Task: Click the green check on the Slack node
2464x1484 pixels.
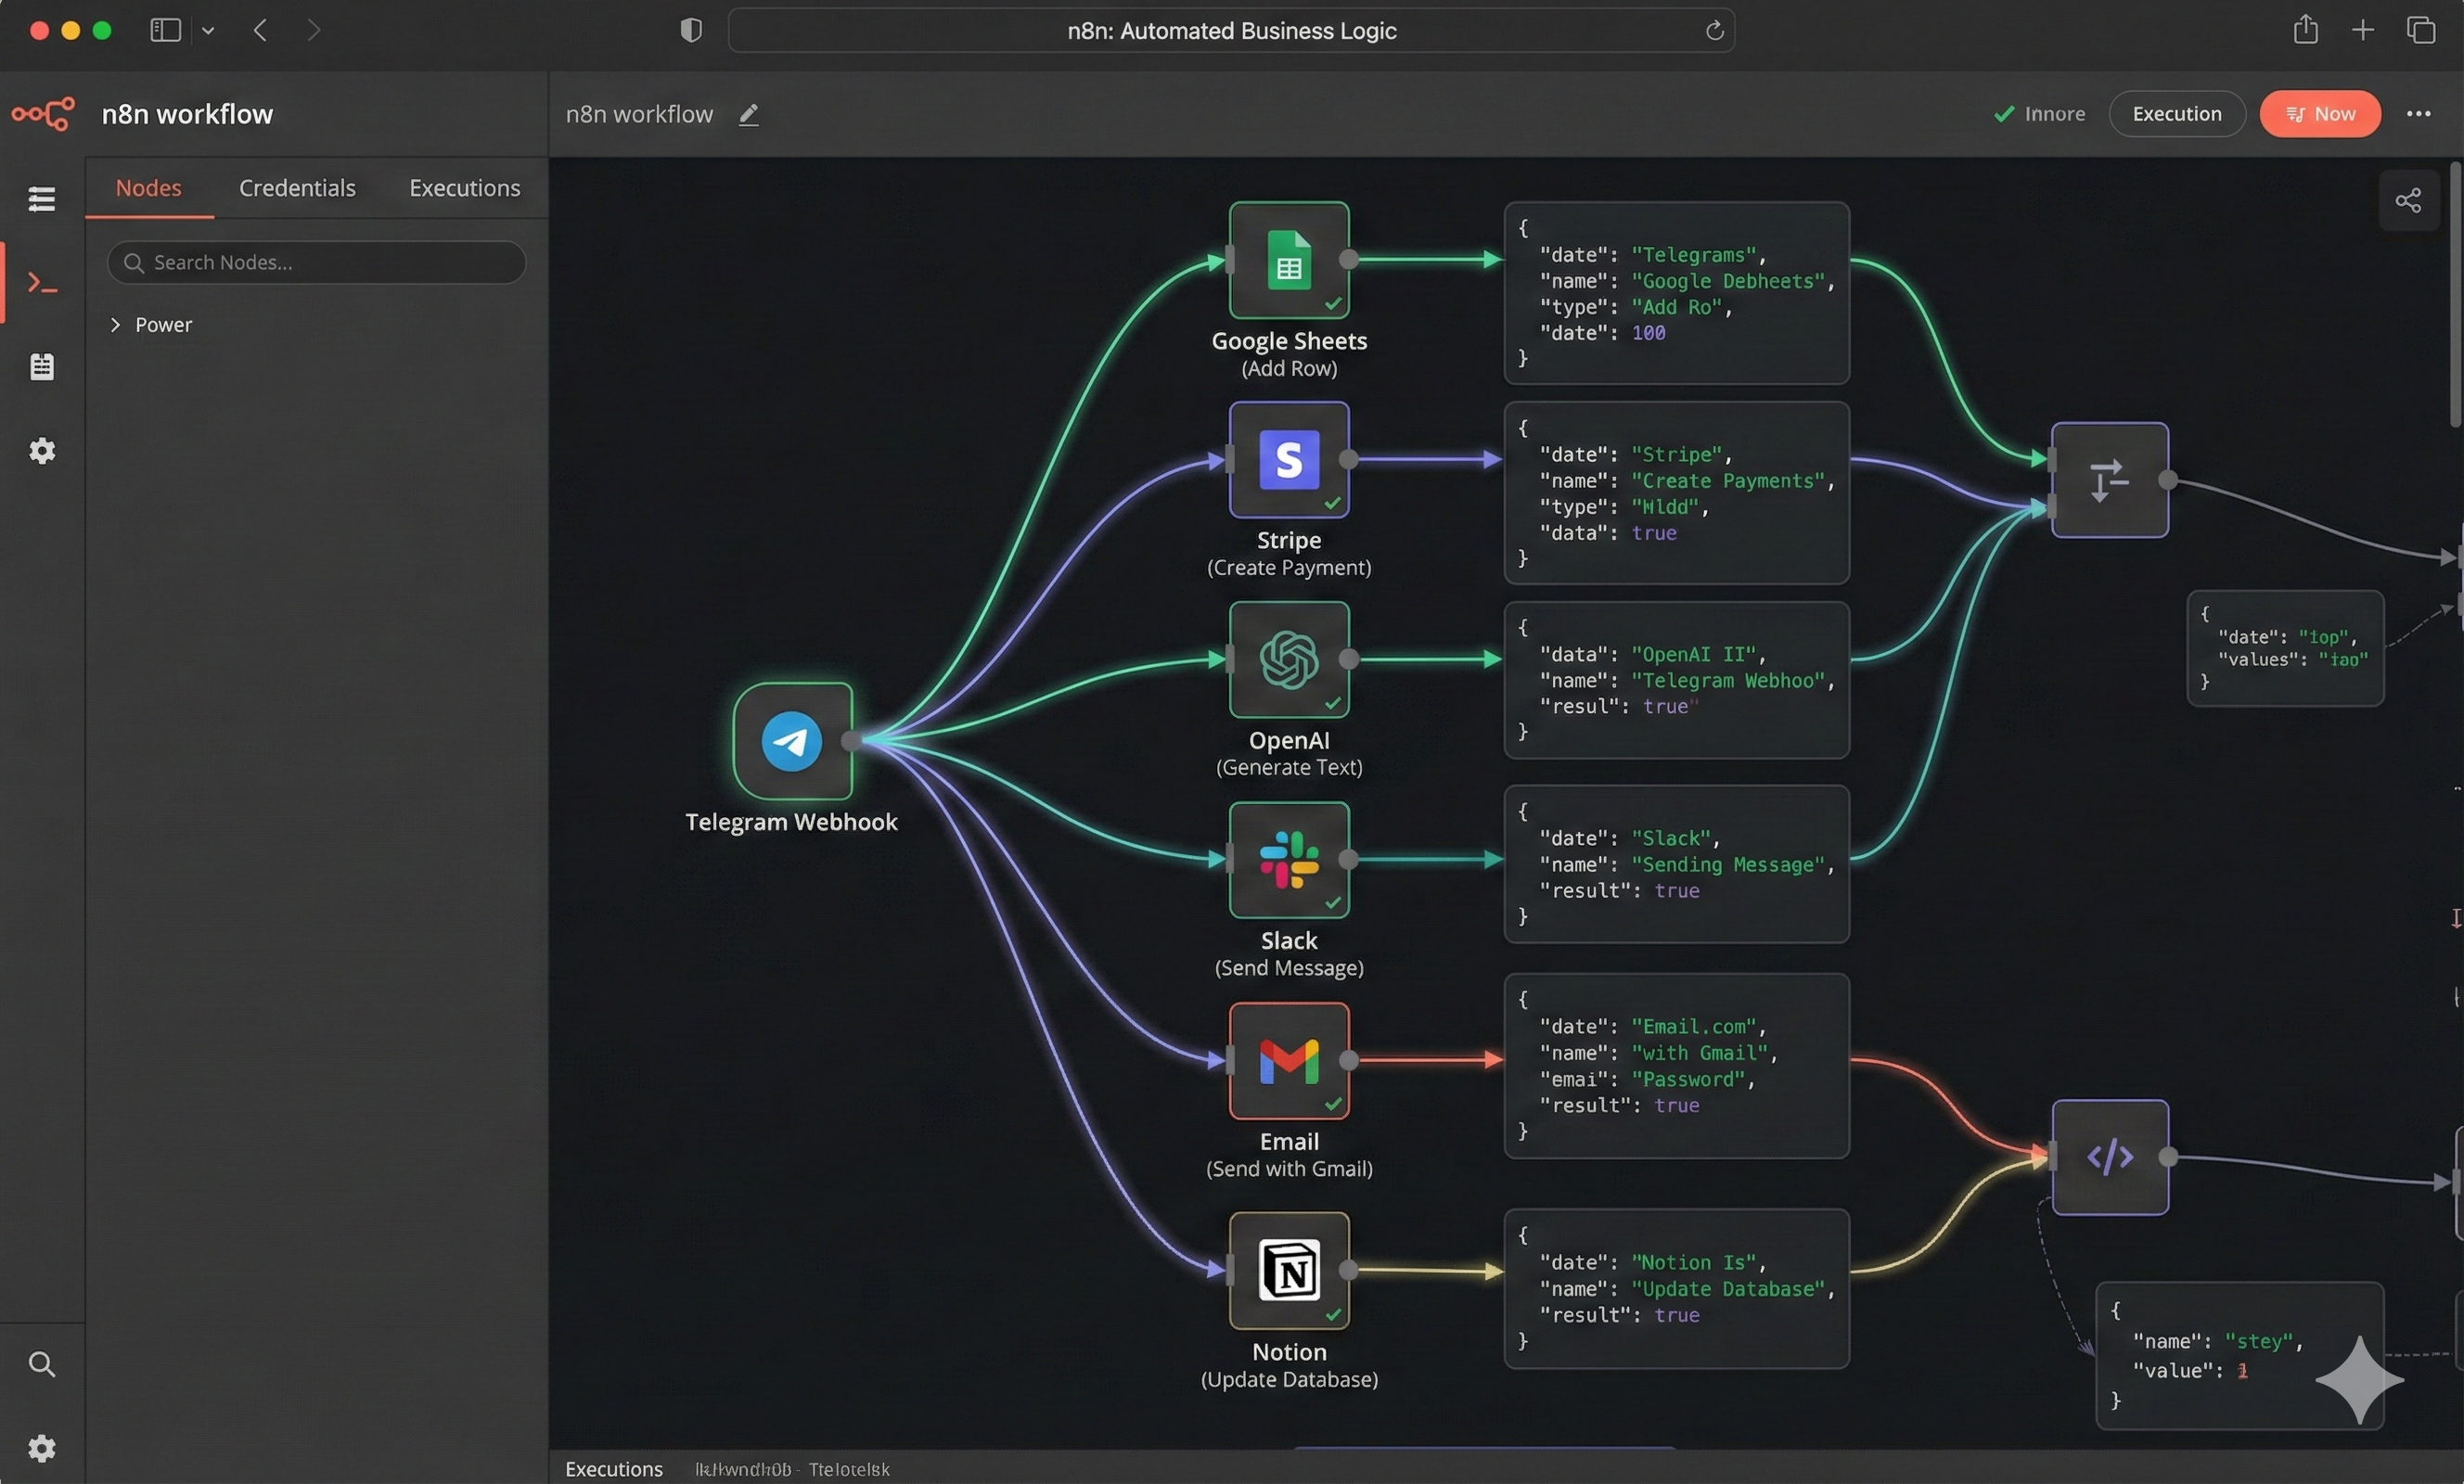Action: 1331,904
